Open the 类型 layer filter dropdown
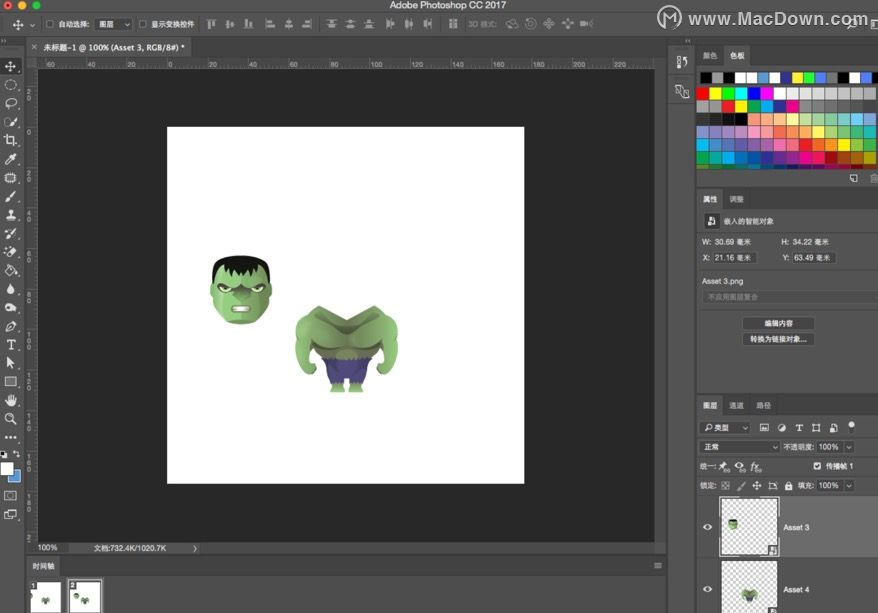 pyautogui.click(x=725, y=428)
